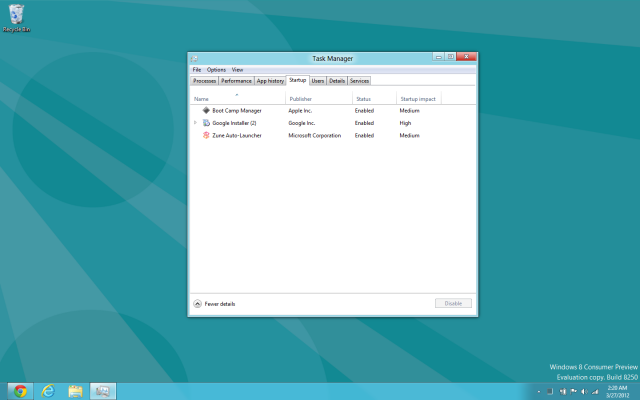This screenshot has height=400, width=640.
Task: Go to the Services tab
Action: pyautogui.click(x=359, y=80)
